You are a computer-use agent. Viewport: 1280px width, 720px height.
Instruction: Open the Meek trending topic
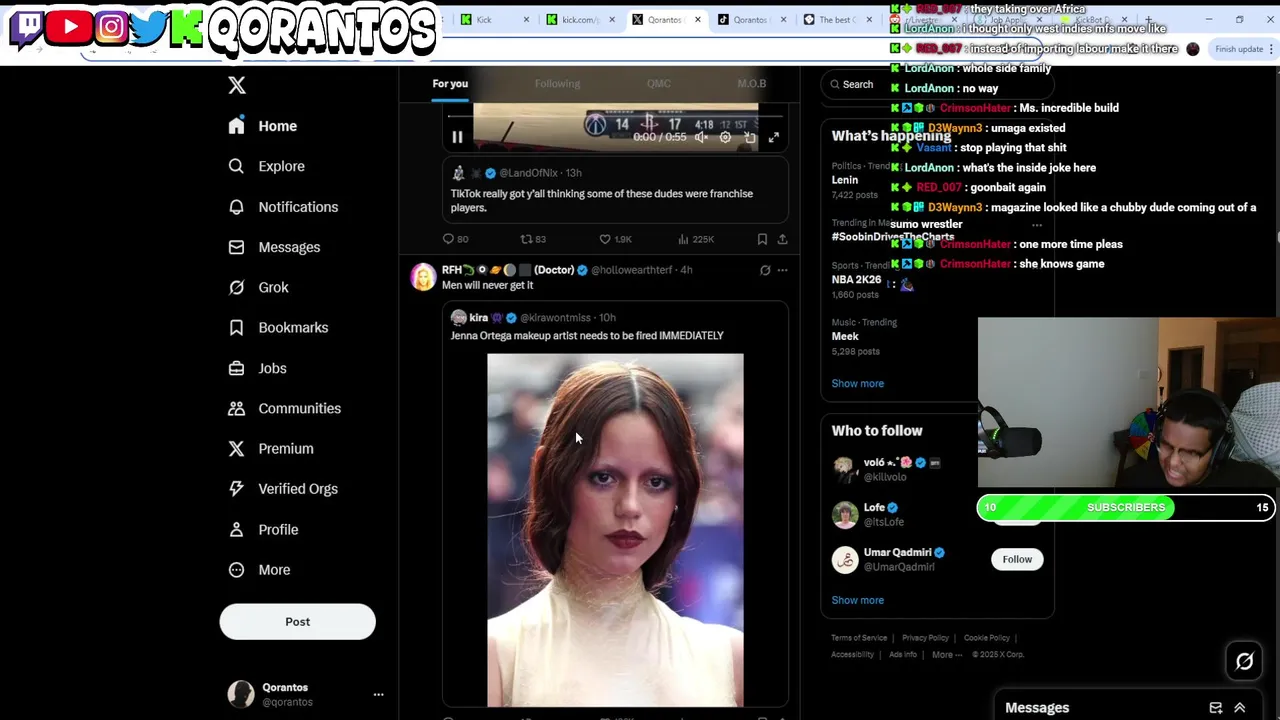tap(845, 336)
